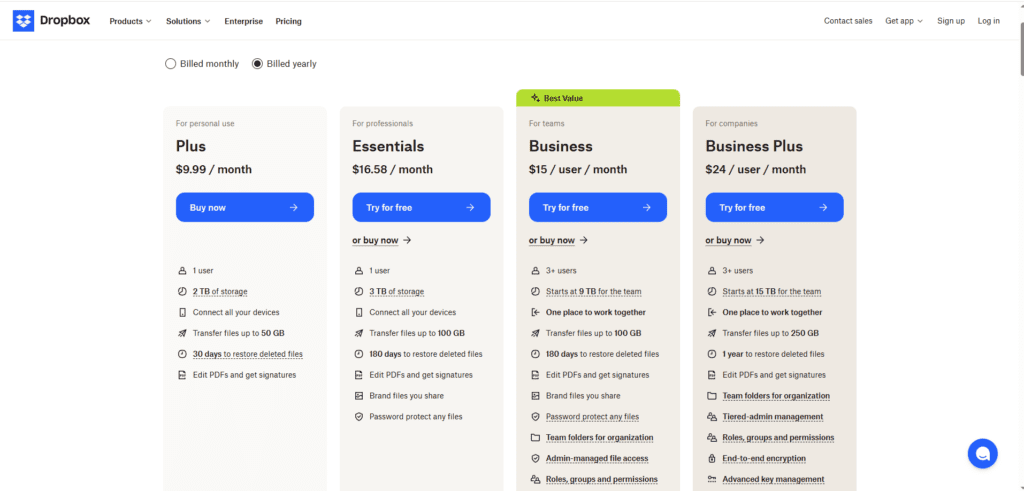Click the lock icon beside 'End-to-end encryption'
The image size is (1024, 491).
pos(711,458)
